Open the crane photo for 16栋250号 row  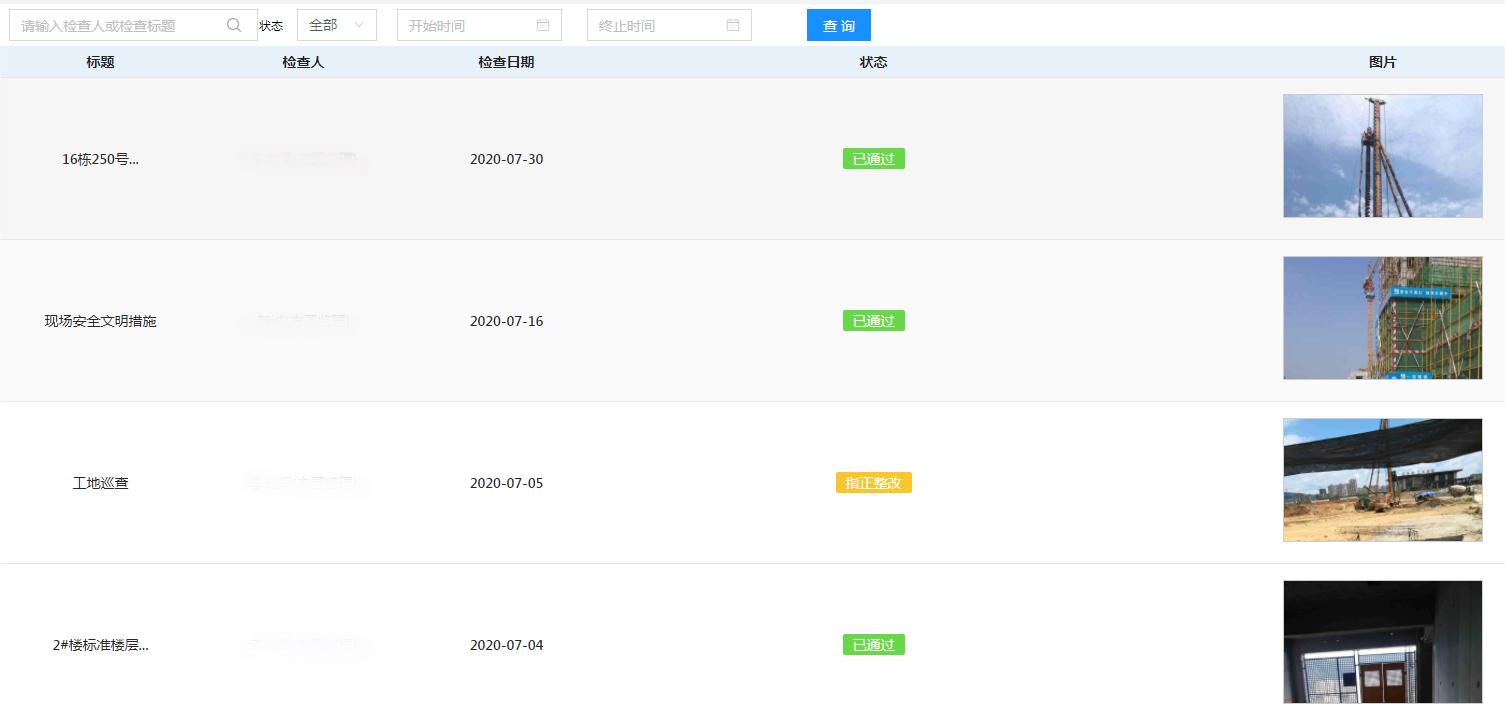click(1382, 156)
